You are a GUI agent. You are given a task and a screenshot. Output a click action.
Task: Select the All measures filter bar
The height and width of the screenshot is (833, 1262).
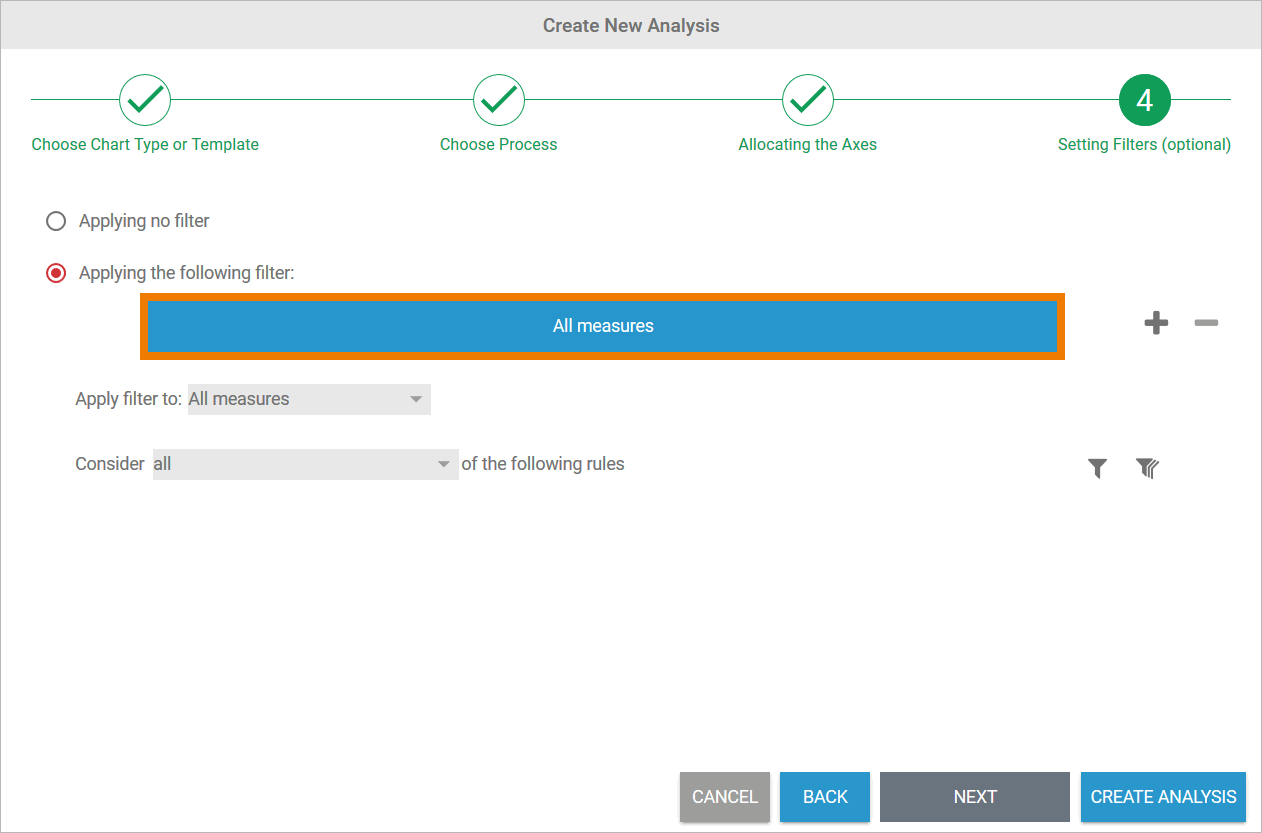[603, 326]
